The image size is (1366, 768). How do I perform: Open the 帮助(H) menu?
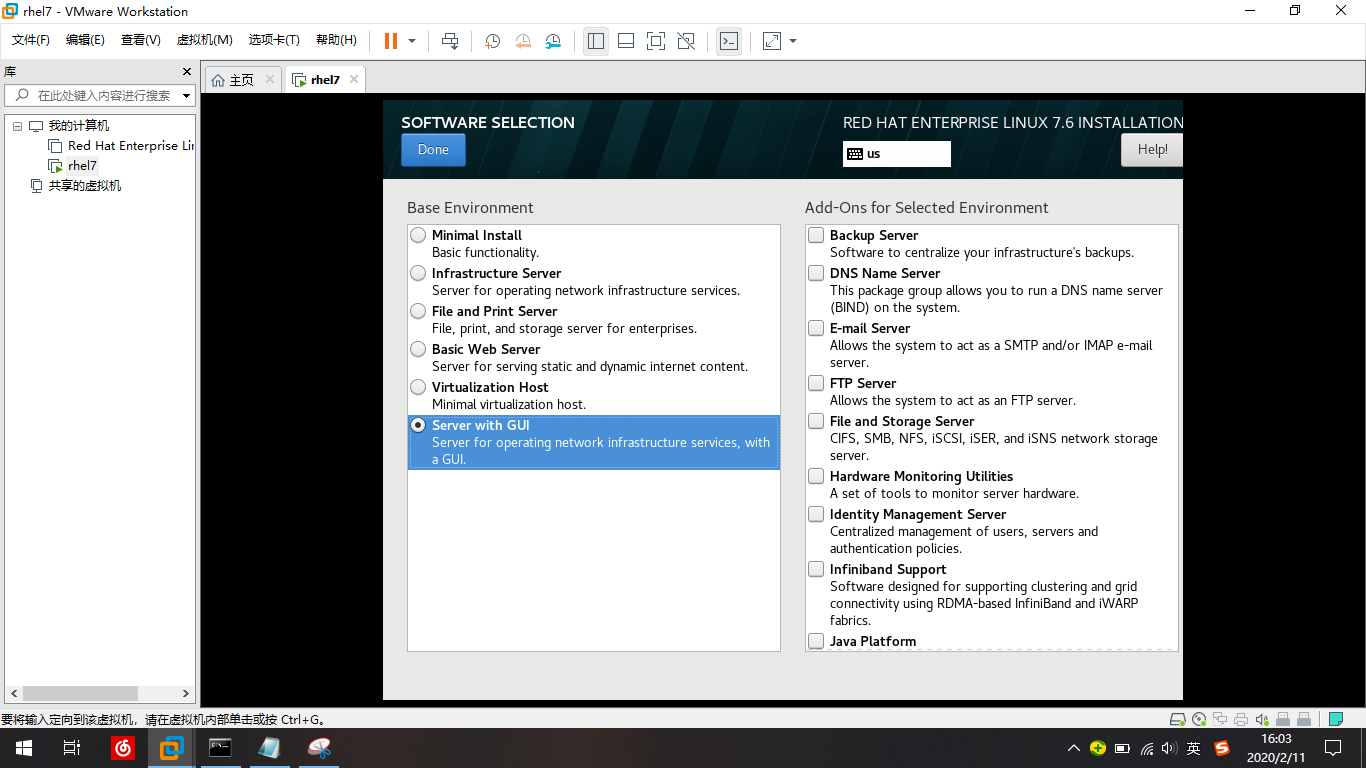click(336, 40)
